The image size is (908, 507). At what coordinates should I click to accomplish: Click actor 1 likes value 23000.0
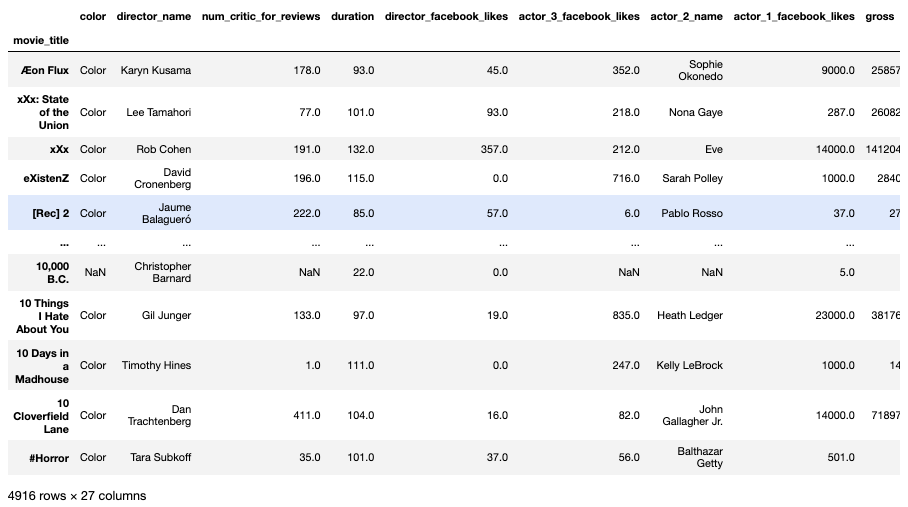pos(835,315)
